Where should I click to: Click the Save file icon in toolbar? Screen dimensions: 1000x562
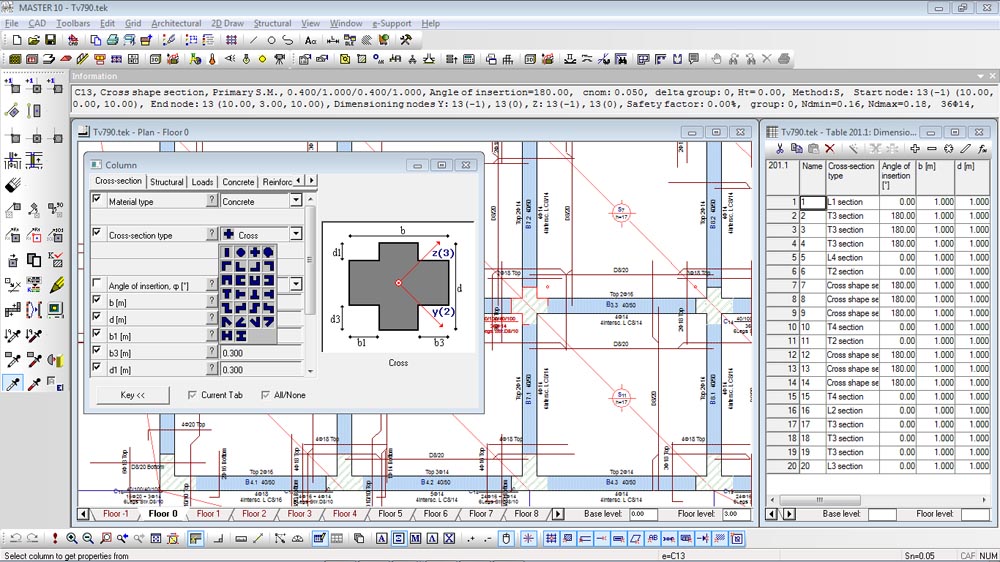[x=50, y=41]
